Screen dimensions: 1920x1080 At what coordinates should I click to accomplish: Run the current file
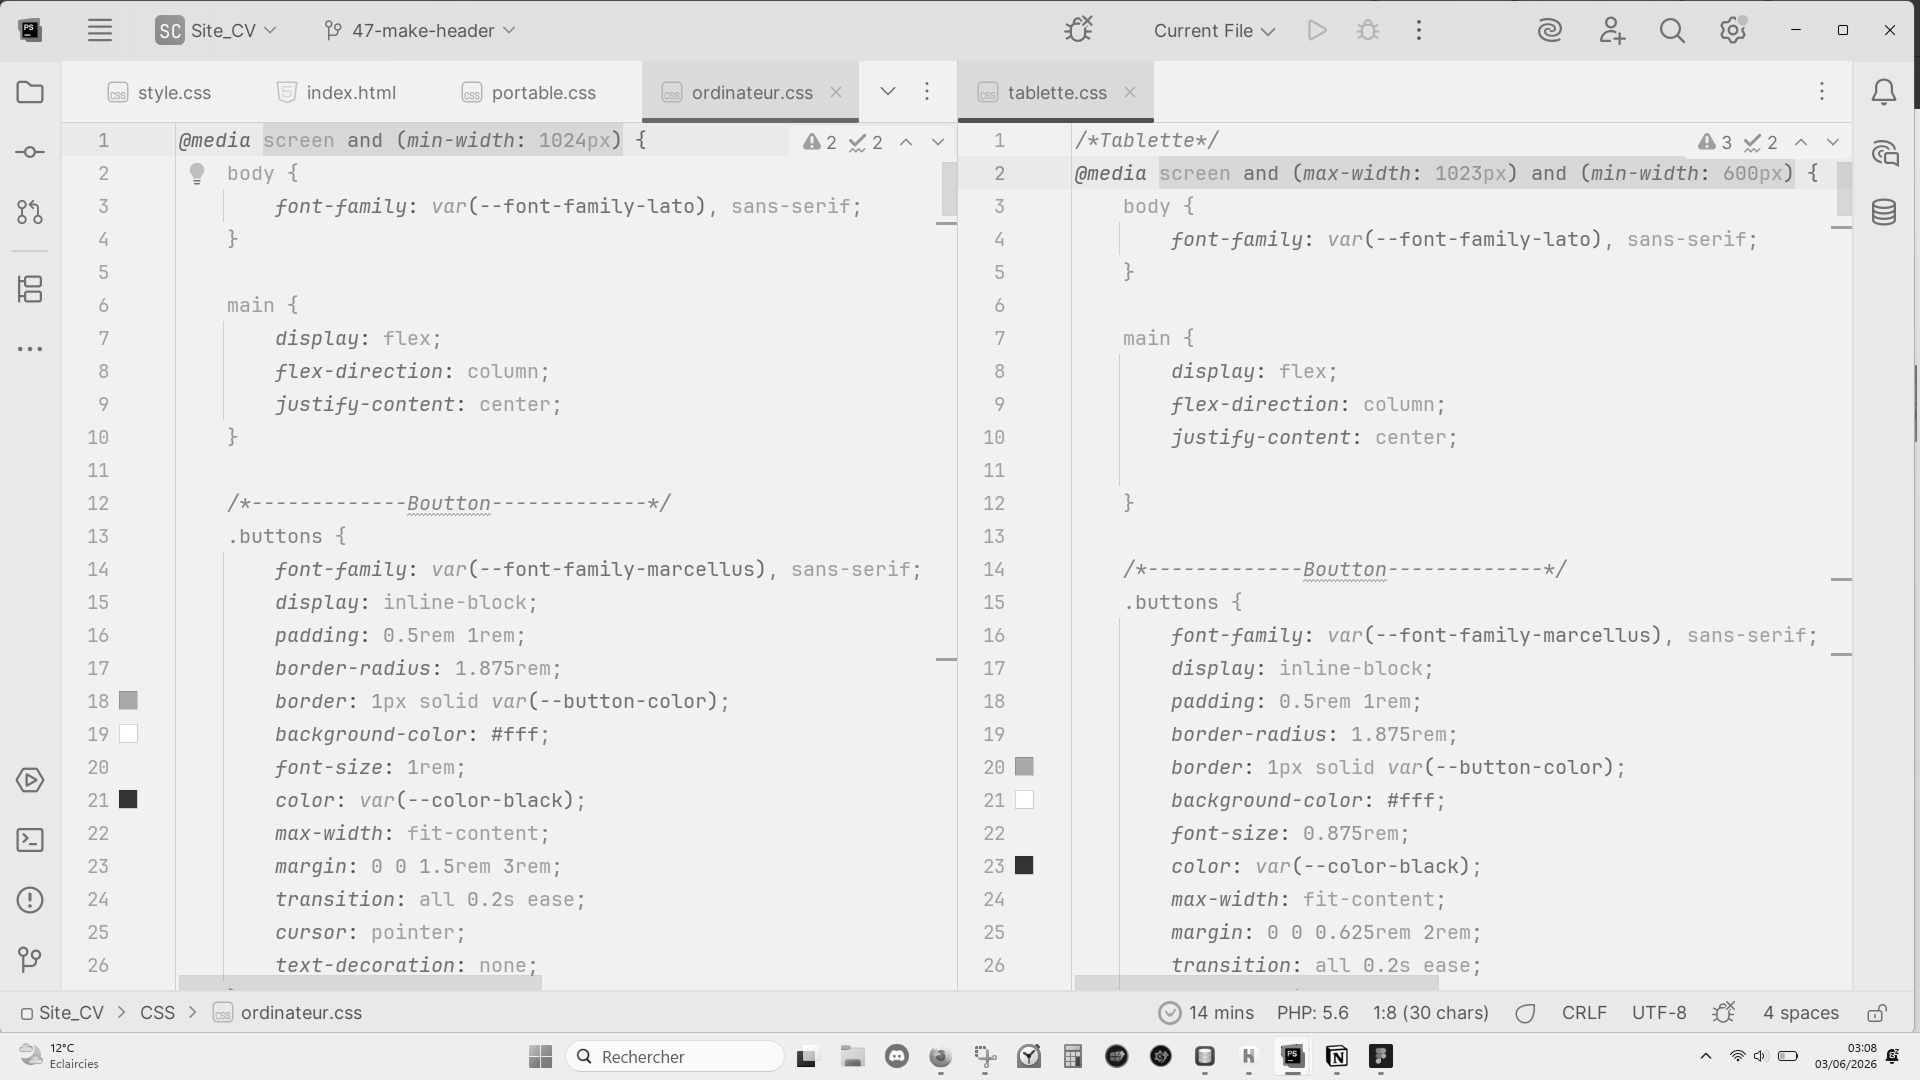(1317, 30)
